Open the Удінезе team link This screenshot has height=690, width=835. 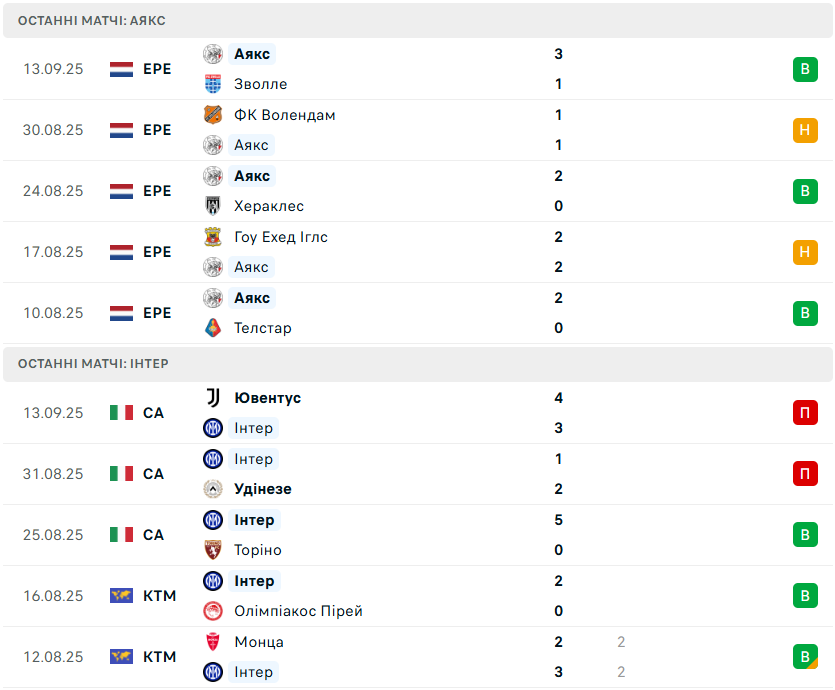(263, 489)
